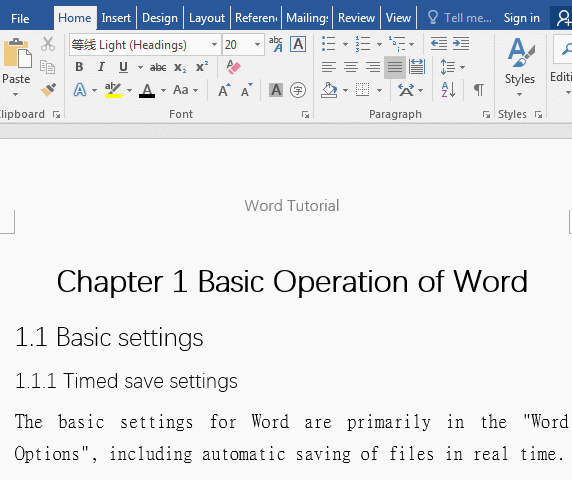Image resolution: width=572 pixels, height=480 pixels.
Task: Click the Asian Layout icon
Action: (406, 90)
